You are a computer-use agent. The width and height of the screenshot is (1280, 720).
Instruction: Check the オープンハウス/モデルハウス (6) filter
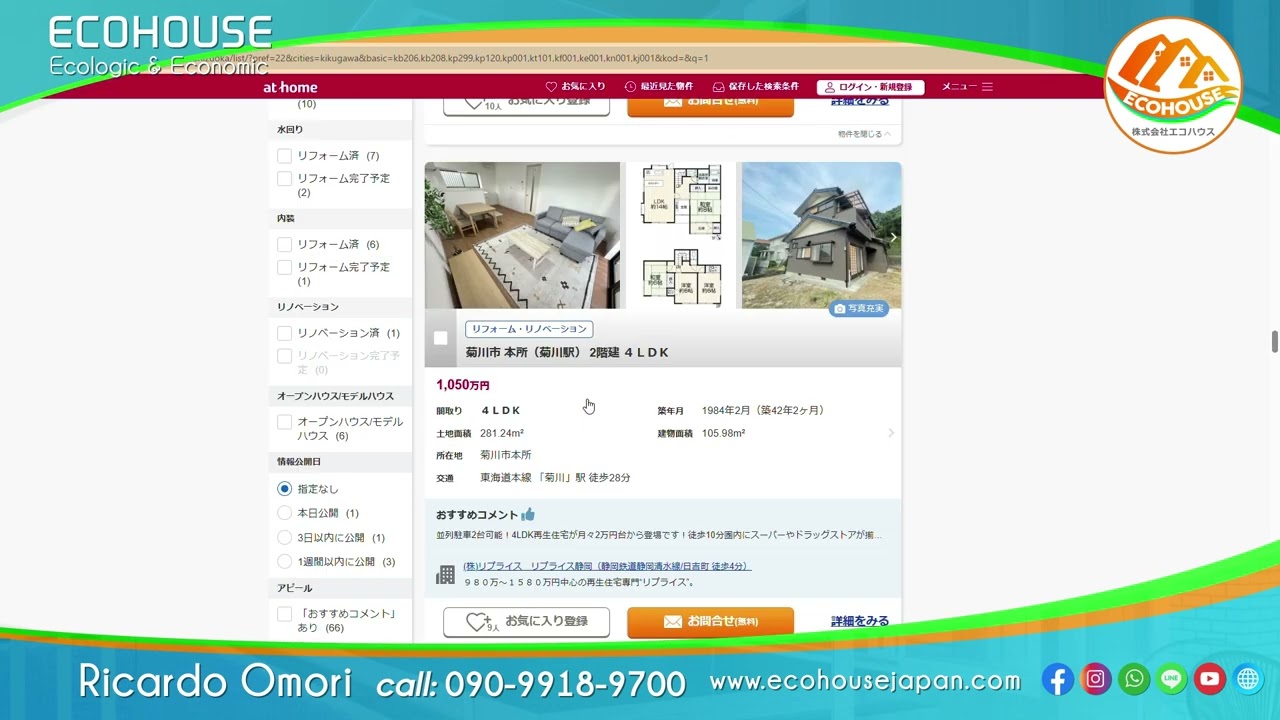[284, 422]
